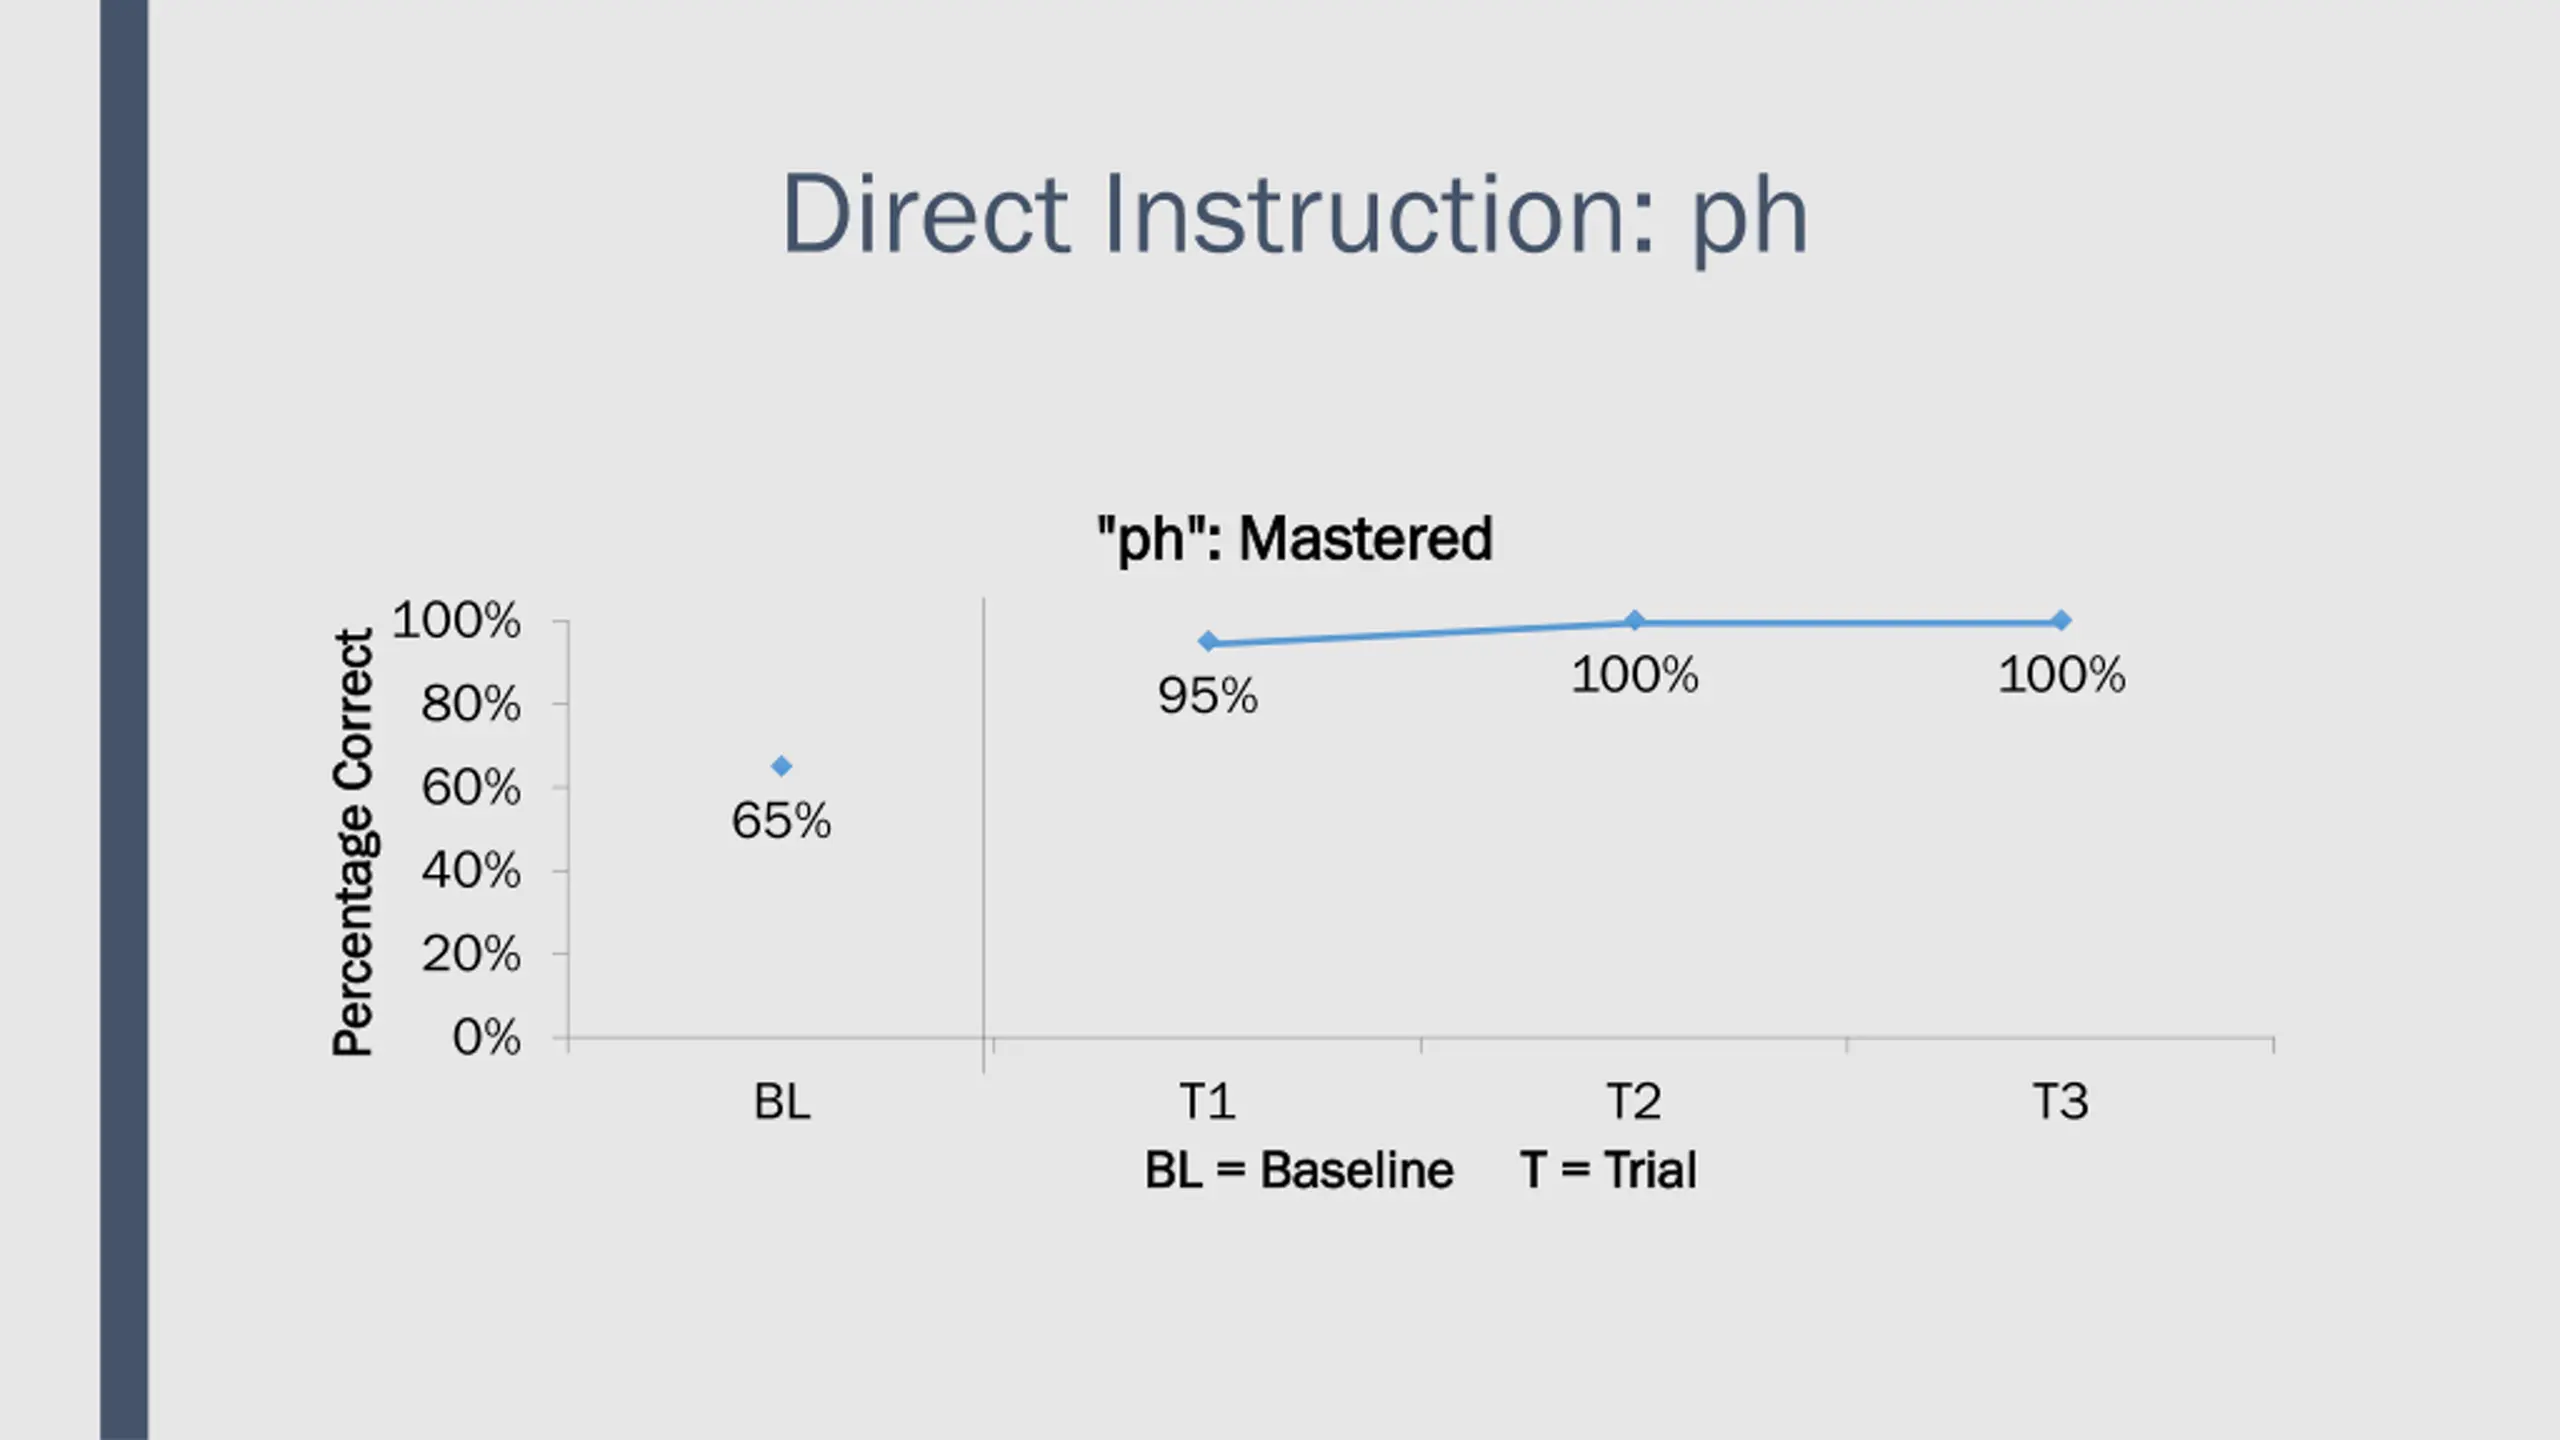Click the T2 x-axis label
The width and height of the screenshot is (2560, 1440).
(x=1634, y=1102)
